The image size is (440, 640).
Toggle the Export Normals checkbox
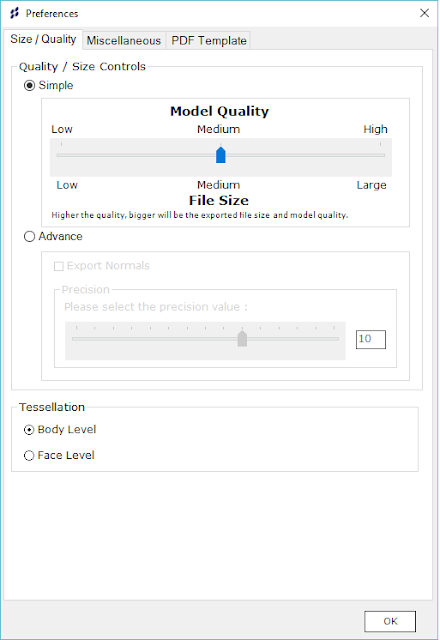[x=59, y=266]
